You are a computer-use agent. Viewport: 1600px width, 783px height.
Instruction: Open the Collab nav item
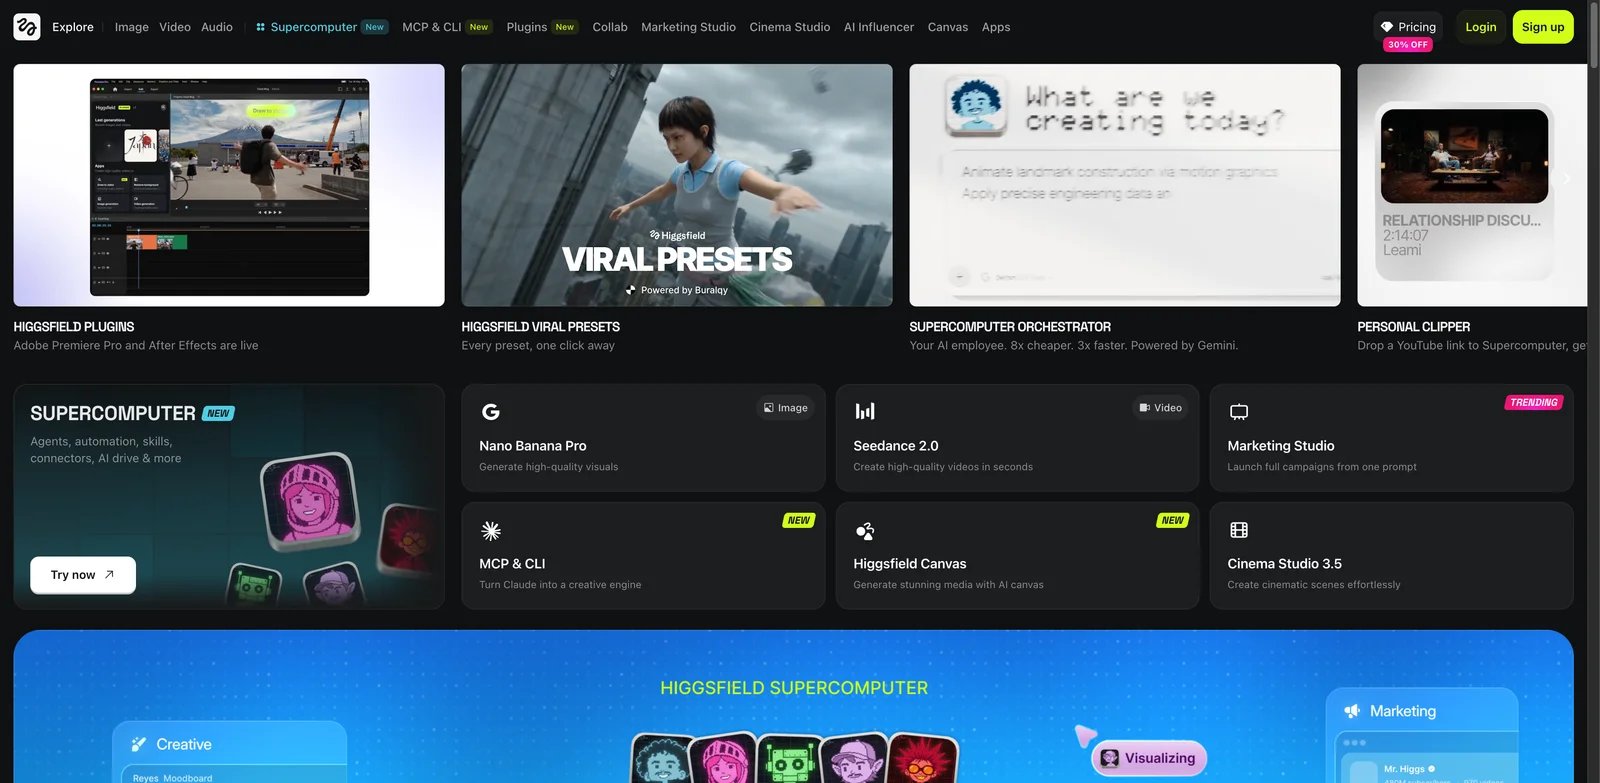[610, 27]
